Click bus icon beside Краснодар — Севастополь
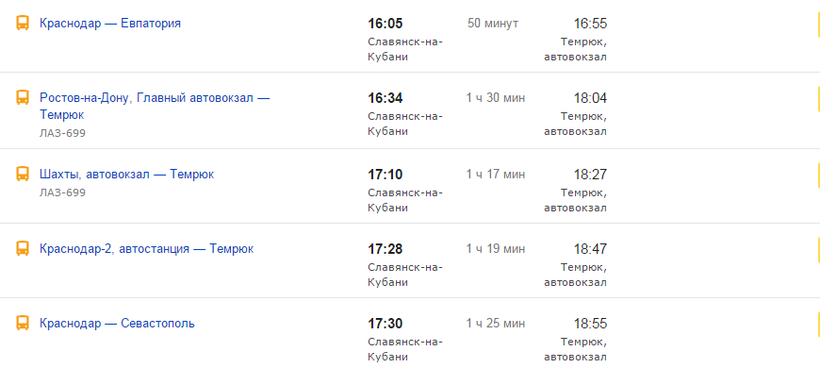 click(22, 323)
